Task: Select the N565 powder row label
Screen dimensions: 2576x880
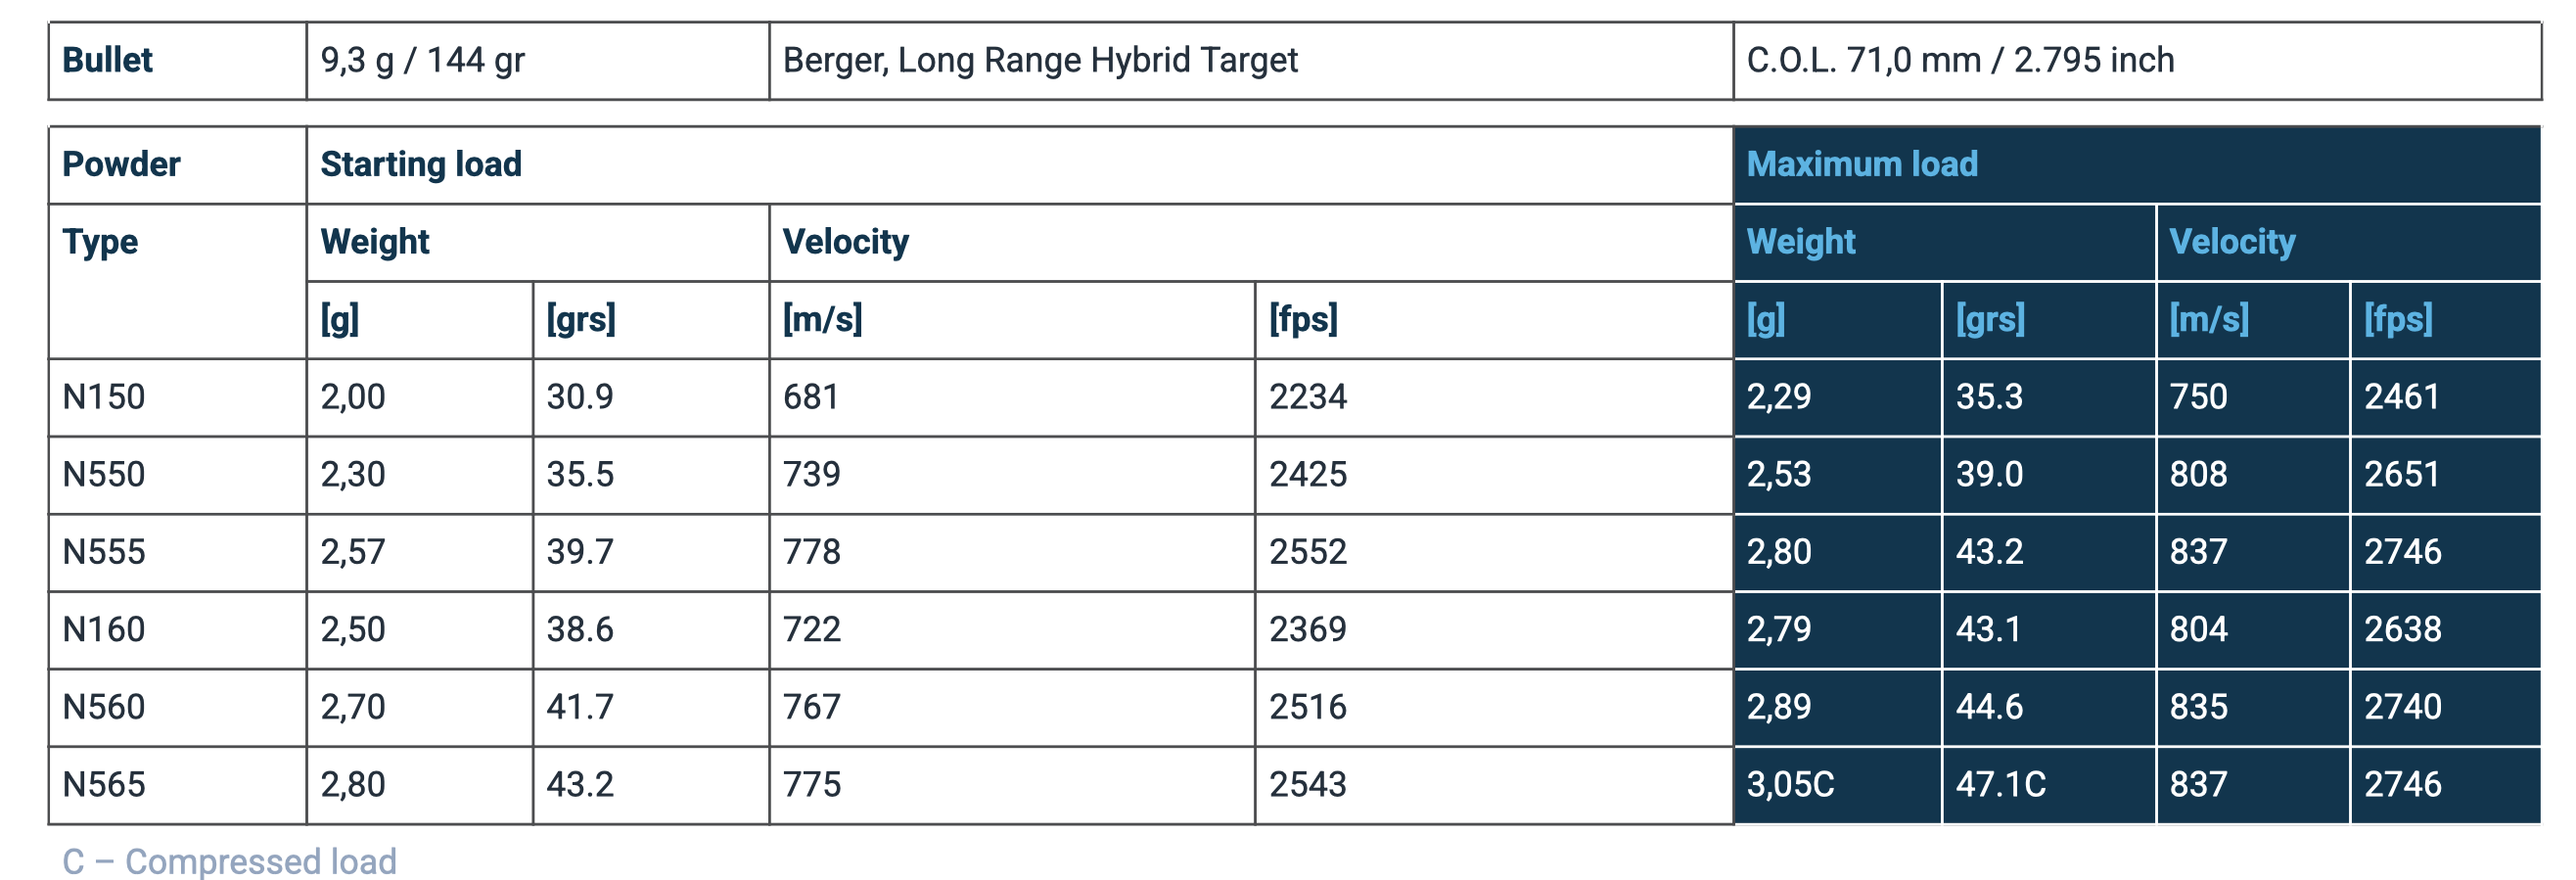Action: coord(178,785)
